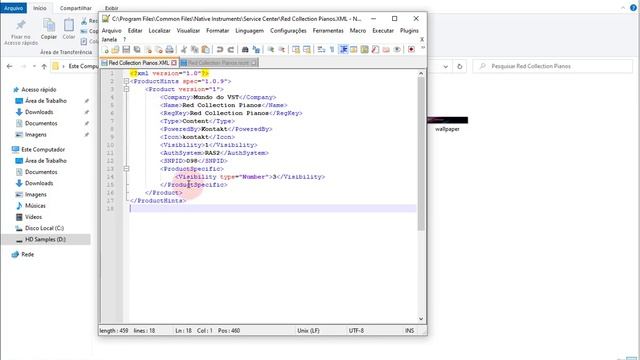Click the Save All toolbar icon

tap(137, 50)
